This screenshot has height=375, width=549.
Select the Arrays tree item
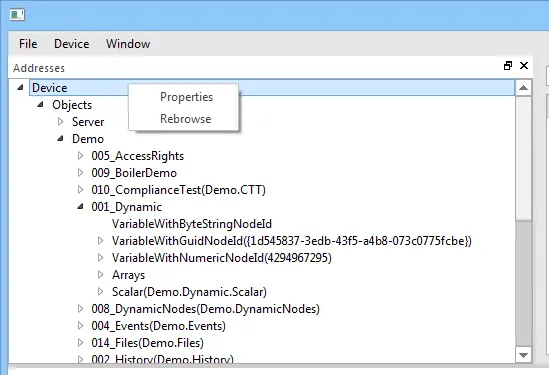coord(128,275)
